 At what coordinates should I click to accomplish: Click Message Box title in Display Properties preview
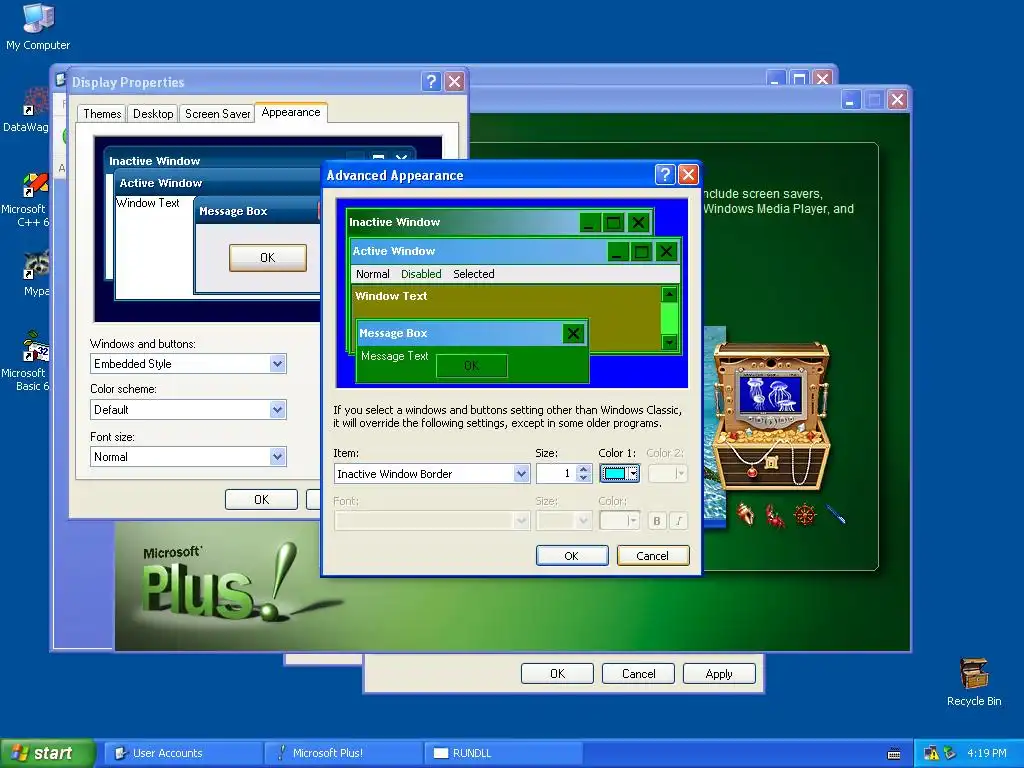233,211
